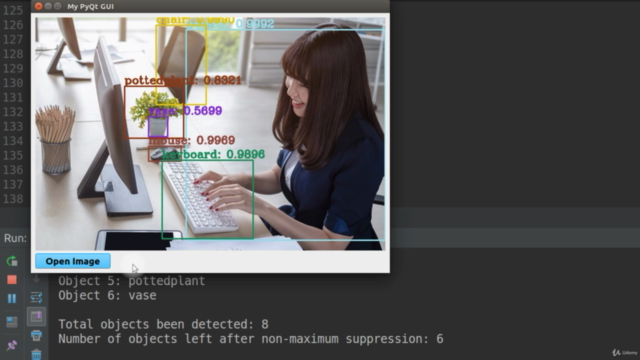Image resolution: width=640 pixels, height=360 pixels.
Task: Click line number 138 in the editor gutter
Action: [13, 199]
